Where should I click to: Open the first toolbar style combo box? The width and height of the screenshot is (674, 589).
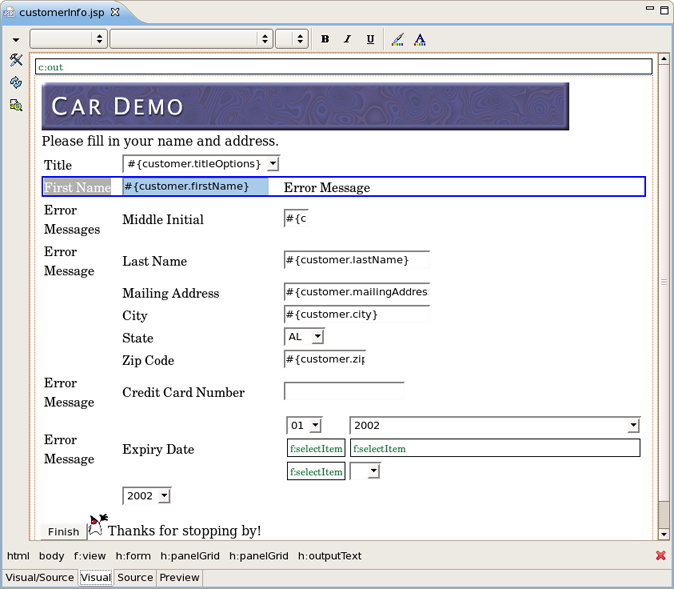tap(68, 39)
